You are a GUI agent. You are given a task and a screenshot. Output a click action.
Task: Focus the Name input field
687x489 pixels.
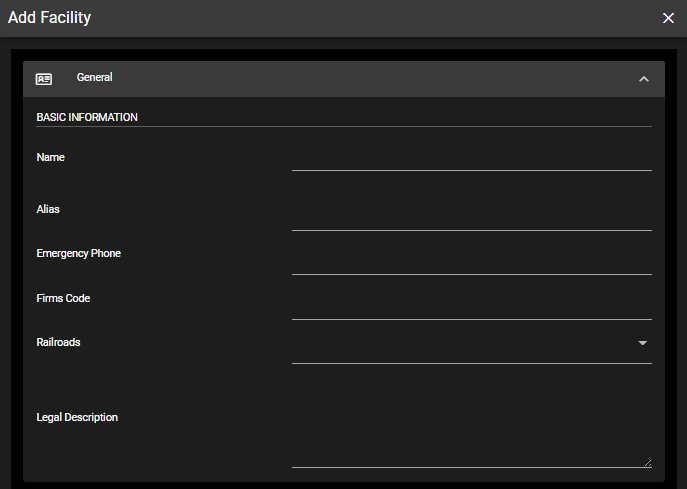(472, 160)
